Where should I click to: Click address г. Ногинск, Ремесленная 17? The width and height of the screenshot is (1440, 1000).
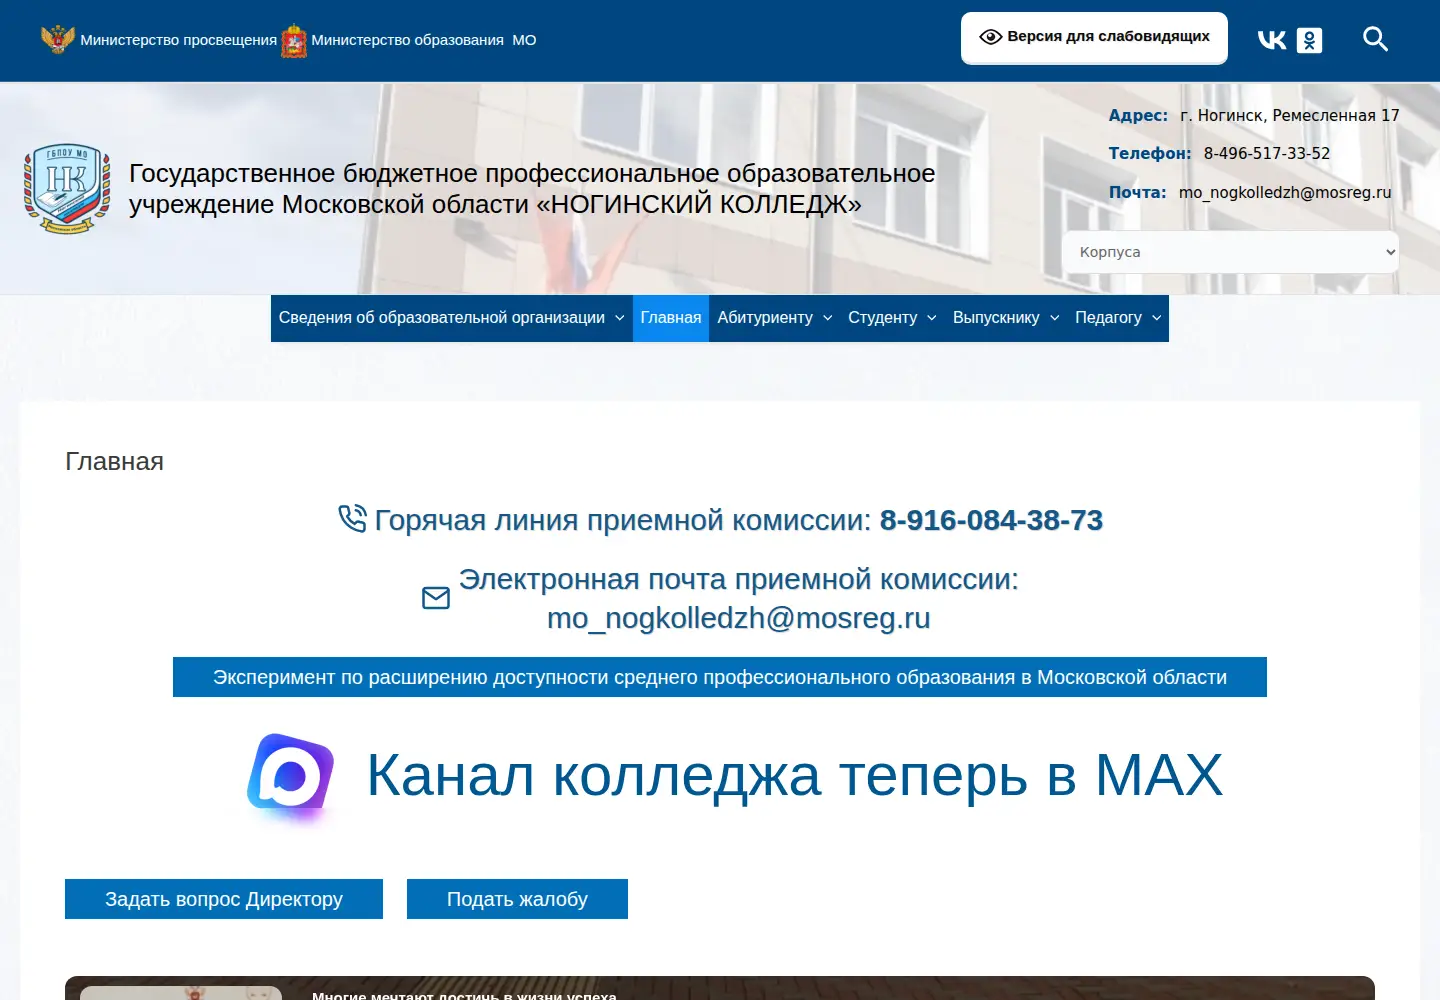1290,115
